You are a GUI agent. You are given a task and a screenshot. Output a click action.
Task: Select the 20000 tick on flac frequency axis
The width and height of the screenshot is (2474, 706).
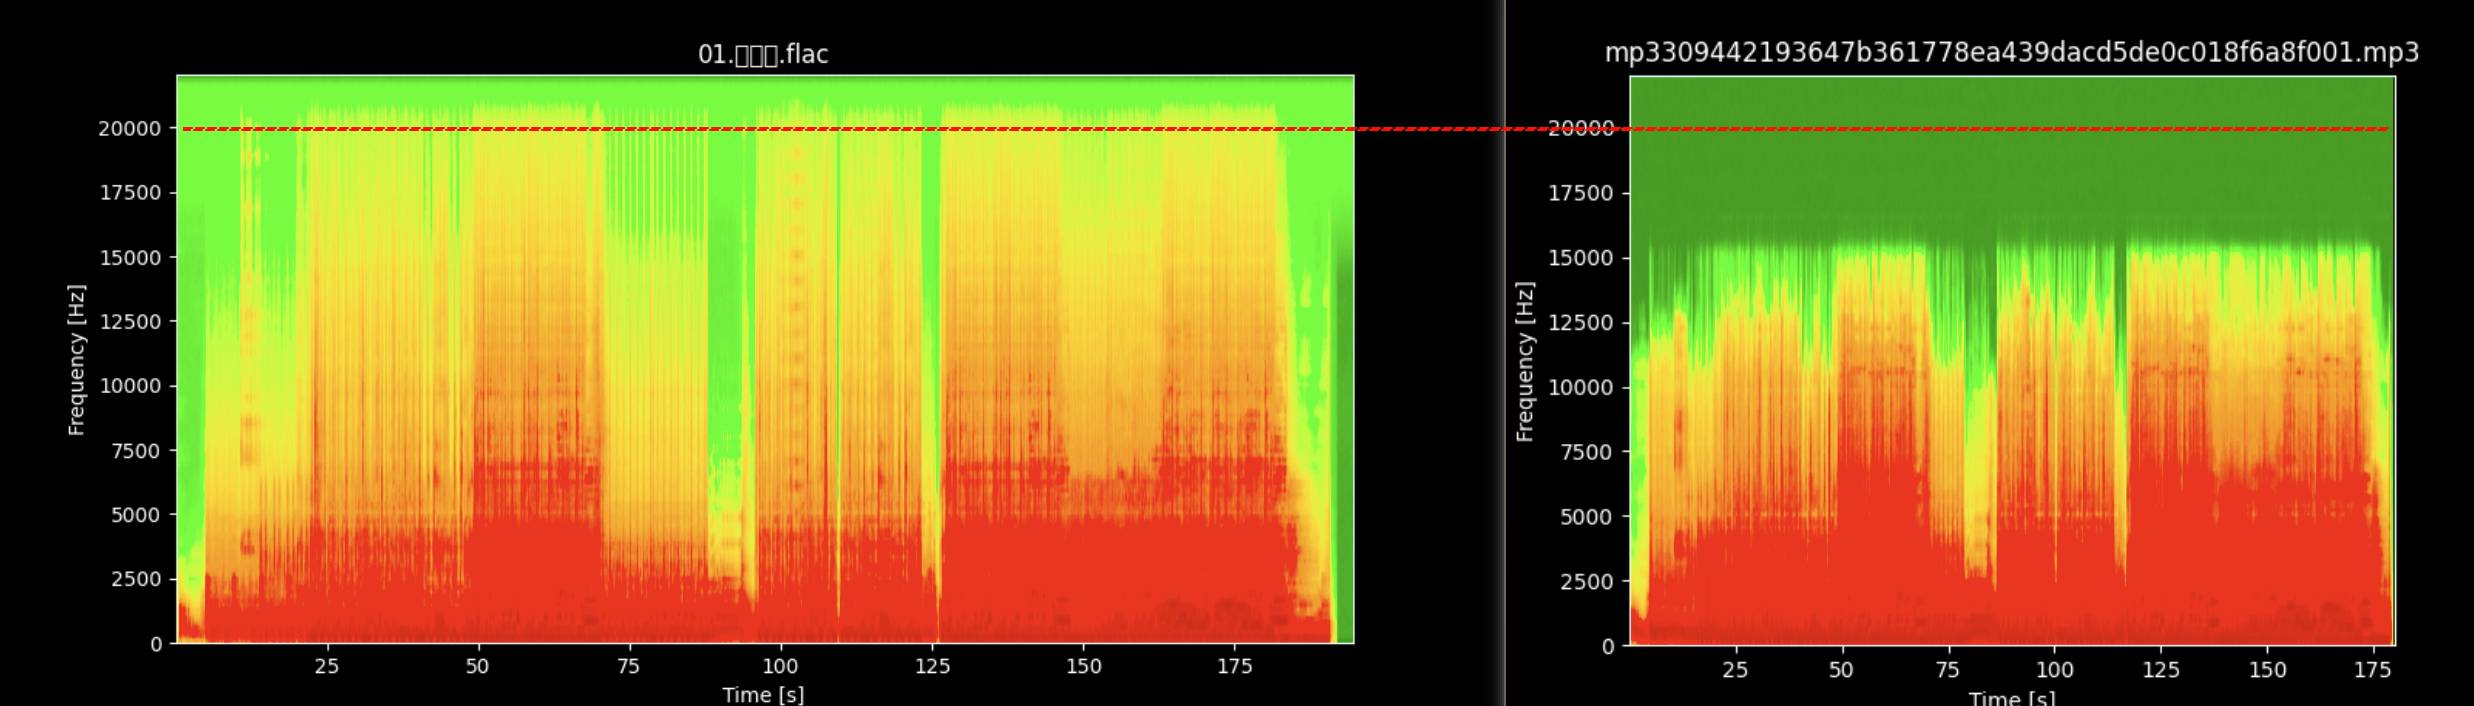coord(129,129)
